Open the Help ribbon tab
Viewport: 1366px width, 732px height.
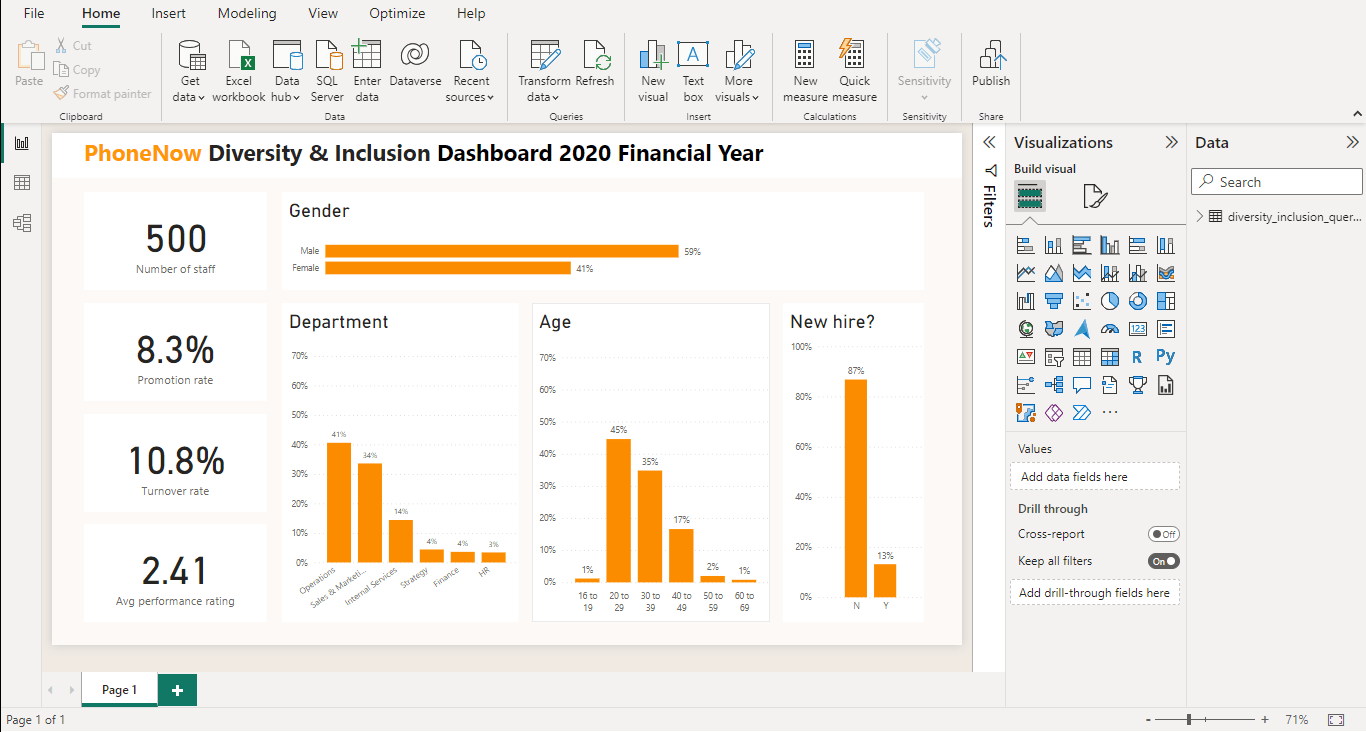click(x=471, y=13)
